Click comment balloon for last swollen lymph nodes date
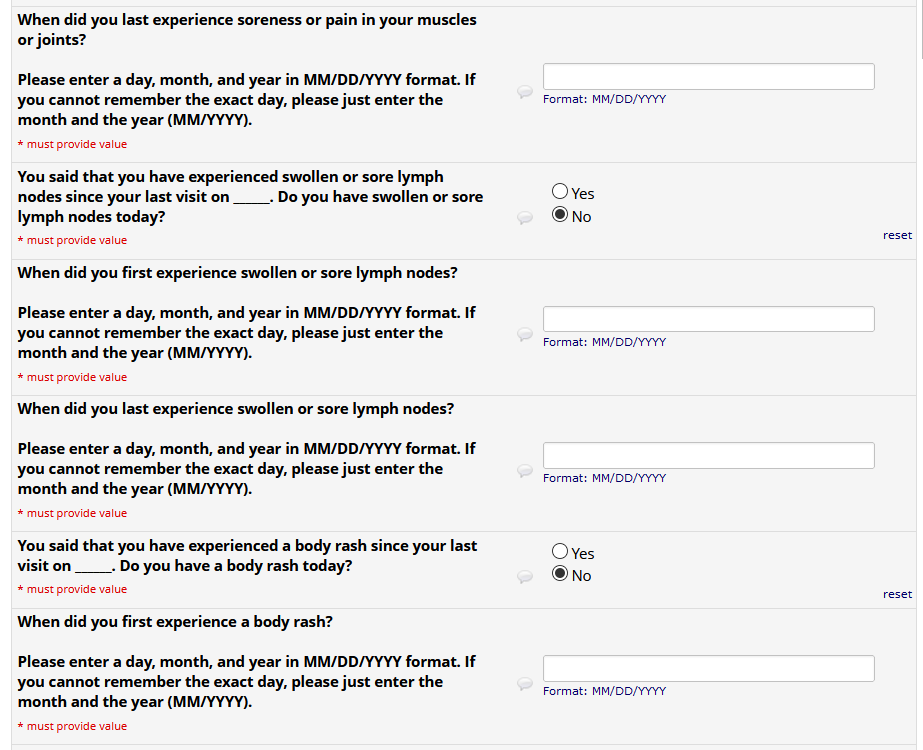The height and width of the screenshot is (750, 923). (x=525, y=470)
